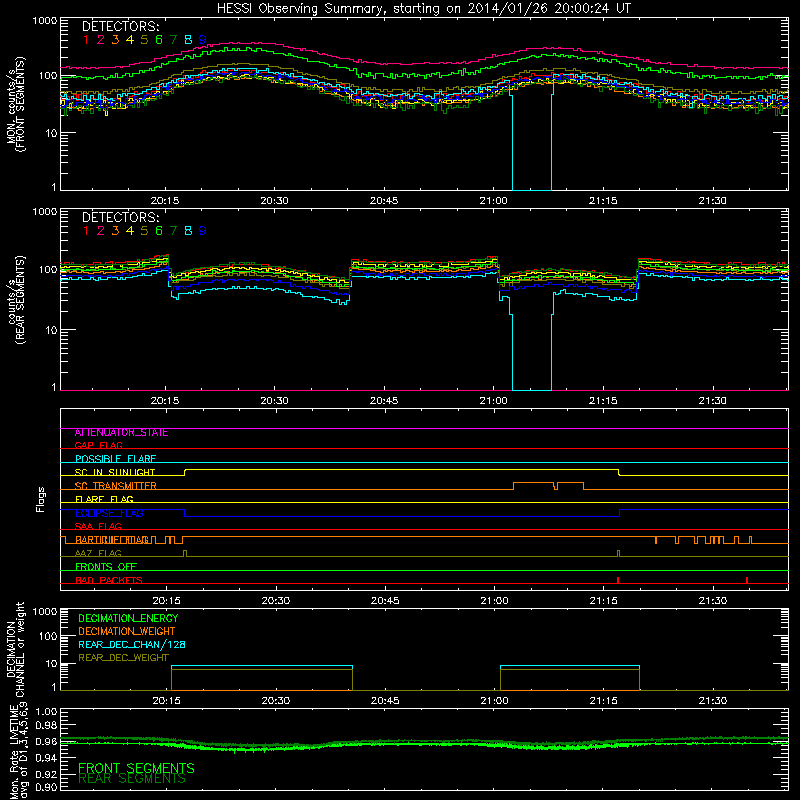The image size is (800, 800).
Task: Click the 21:00 tick label under the Flags plot
Action: 494,601
